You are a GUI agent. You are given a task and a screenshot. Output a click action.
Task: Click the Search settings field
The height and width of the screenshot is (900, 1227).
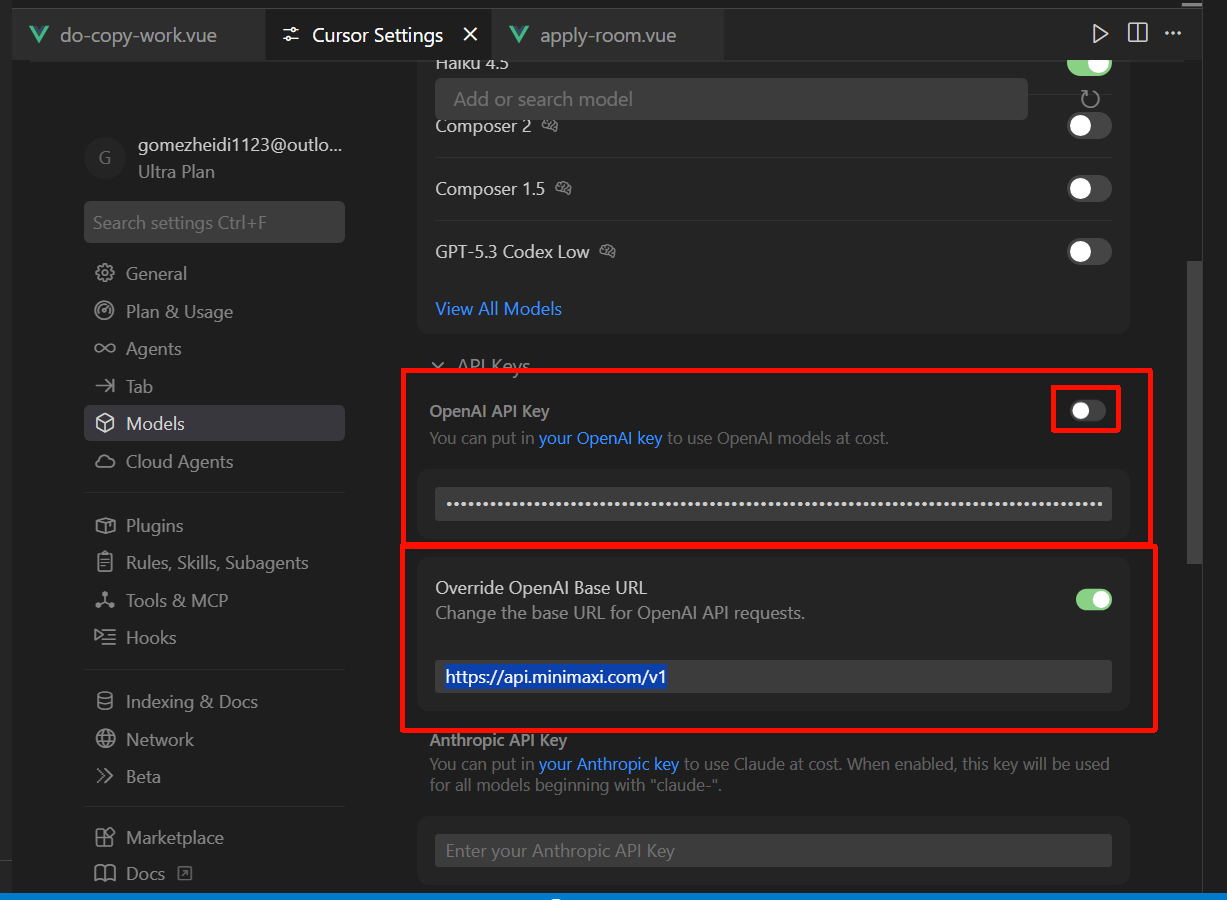214,222
